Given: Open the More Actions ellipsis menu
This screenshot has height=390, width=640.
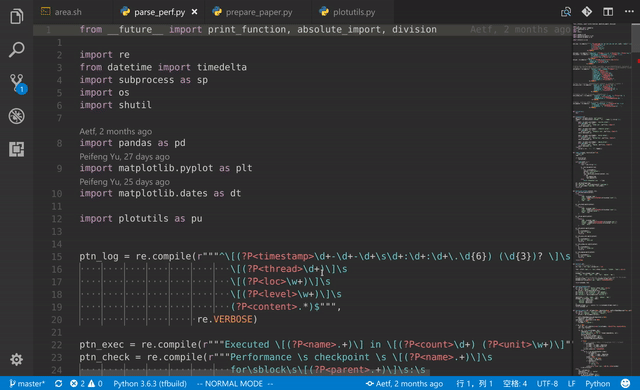Looking at the screenshot, I should 629,11.
